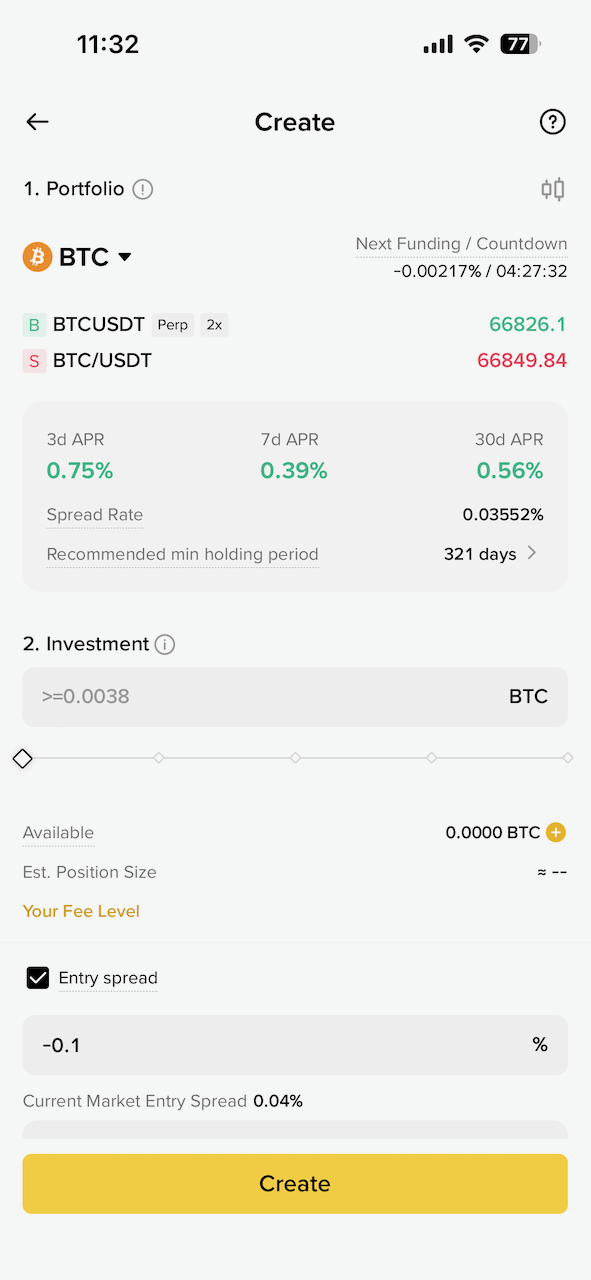This screenshot has height=1280, width=591.
Task: Tap the Portfolio info icon
Action: click(x=143, y=189)
